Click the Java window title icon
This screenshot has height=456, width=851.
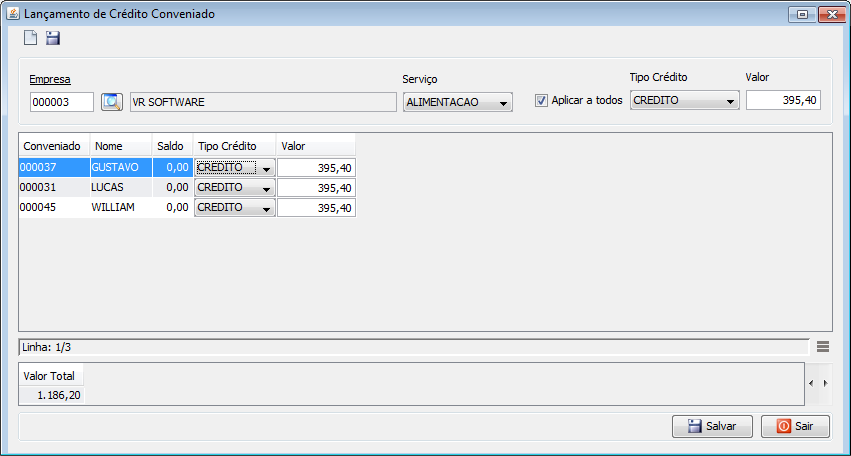coord(13,14)
